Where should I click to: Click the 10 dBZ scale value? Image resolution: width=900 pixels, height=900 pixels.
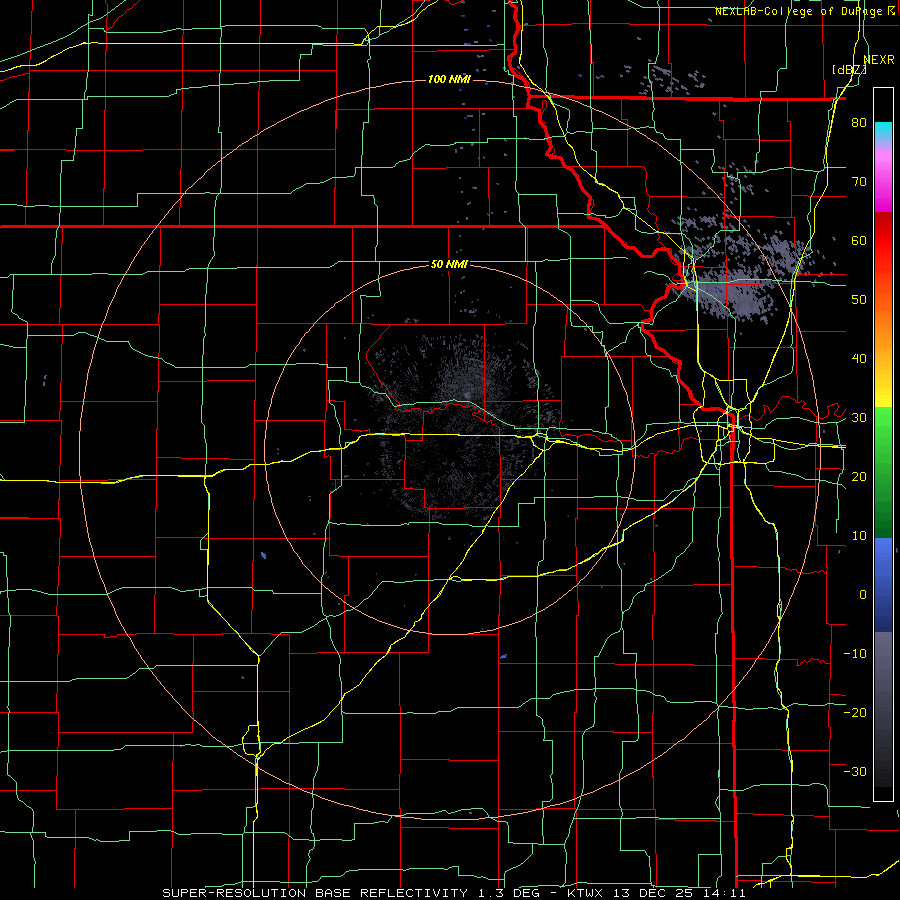859,536
